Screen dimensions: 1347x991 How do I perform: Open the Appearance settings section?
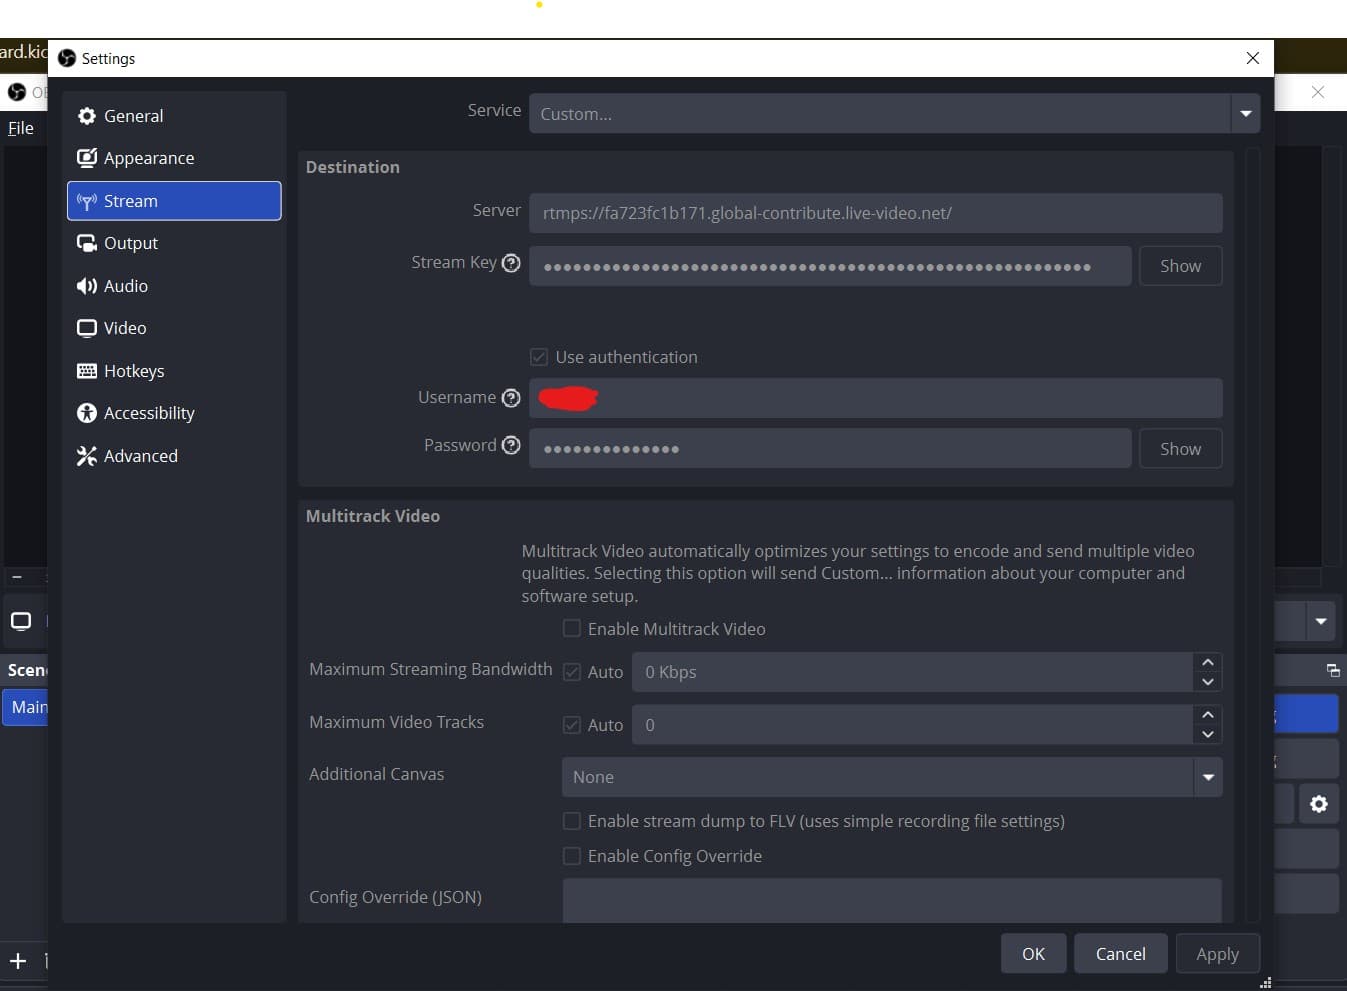pyautogui.click(x=174, y=158)
